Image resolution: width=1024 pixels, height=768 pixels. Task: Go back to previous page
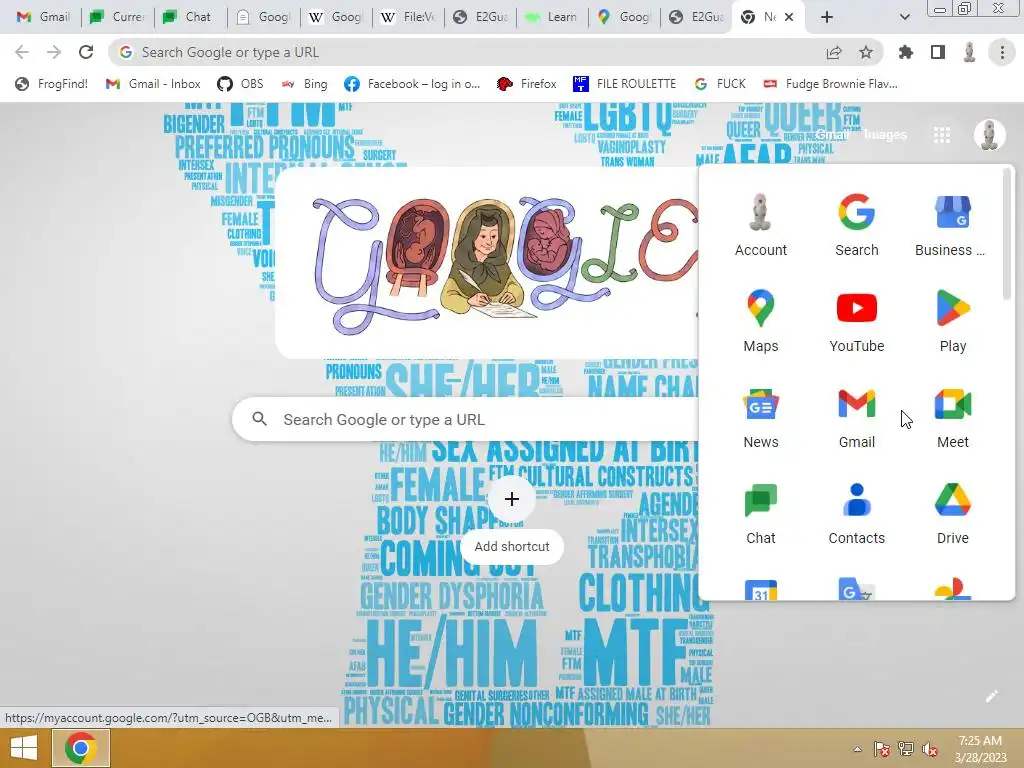[22, 52]
